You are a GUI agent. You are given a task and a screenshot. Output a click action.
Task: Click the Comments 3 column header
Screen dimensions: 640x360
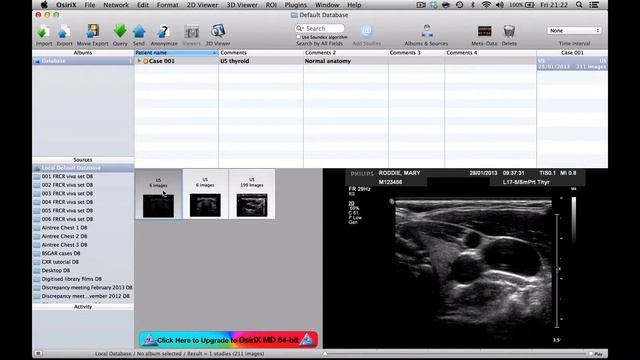pyautogui.click(x=416, y=53)
